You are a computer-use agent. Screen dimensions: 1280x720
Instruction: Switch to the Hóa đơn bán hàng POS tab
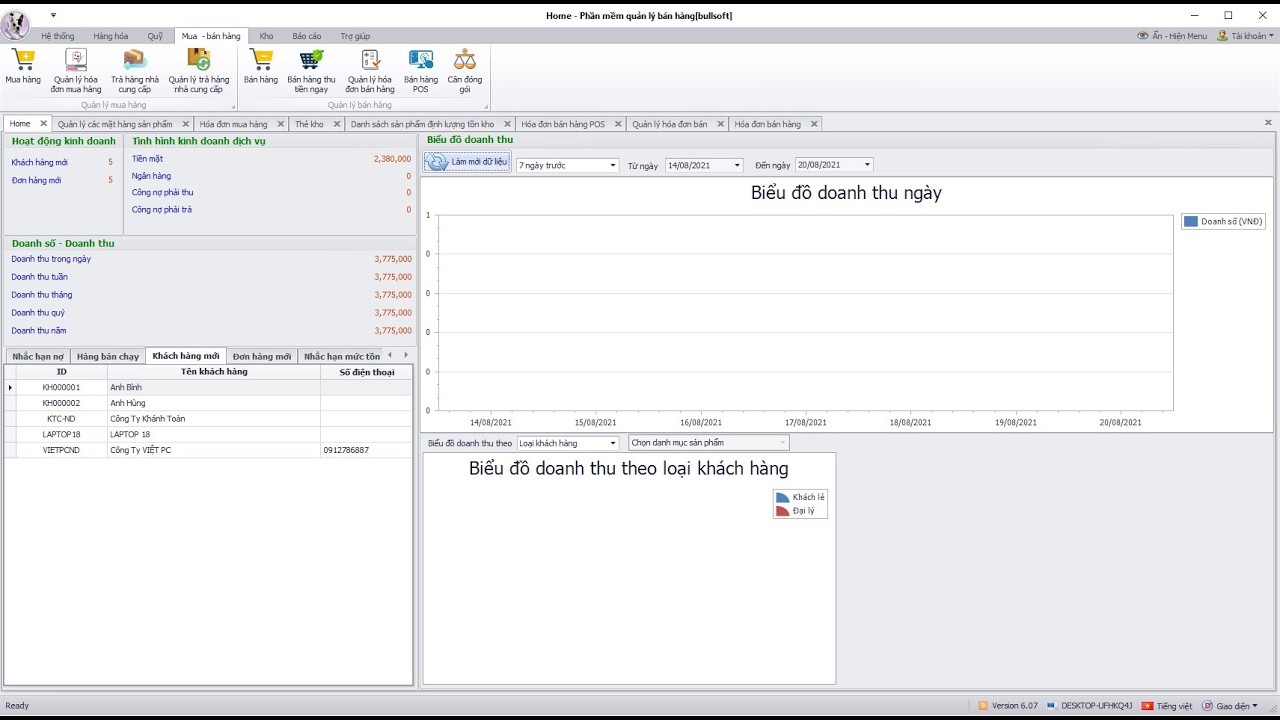point(563,124)
